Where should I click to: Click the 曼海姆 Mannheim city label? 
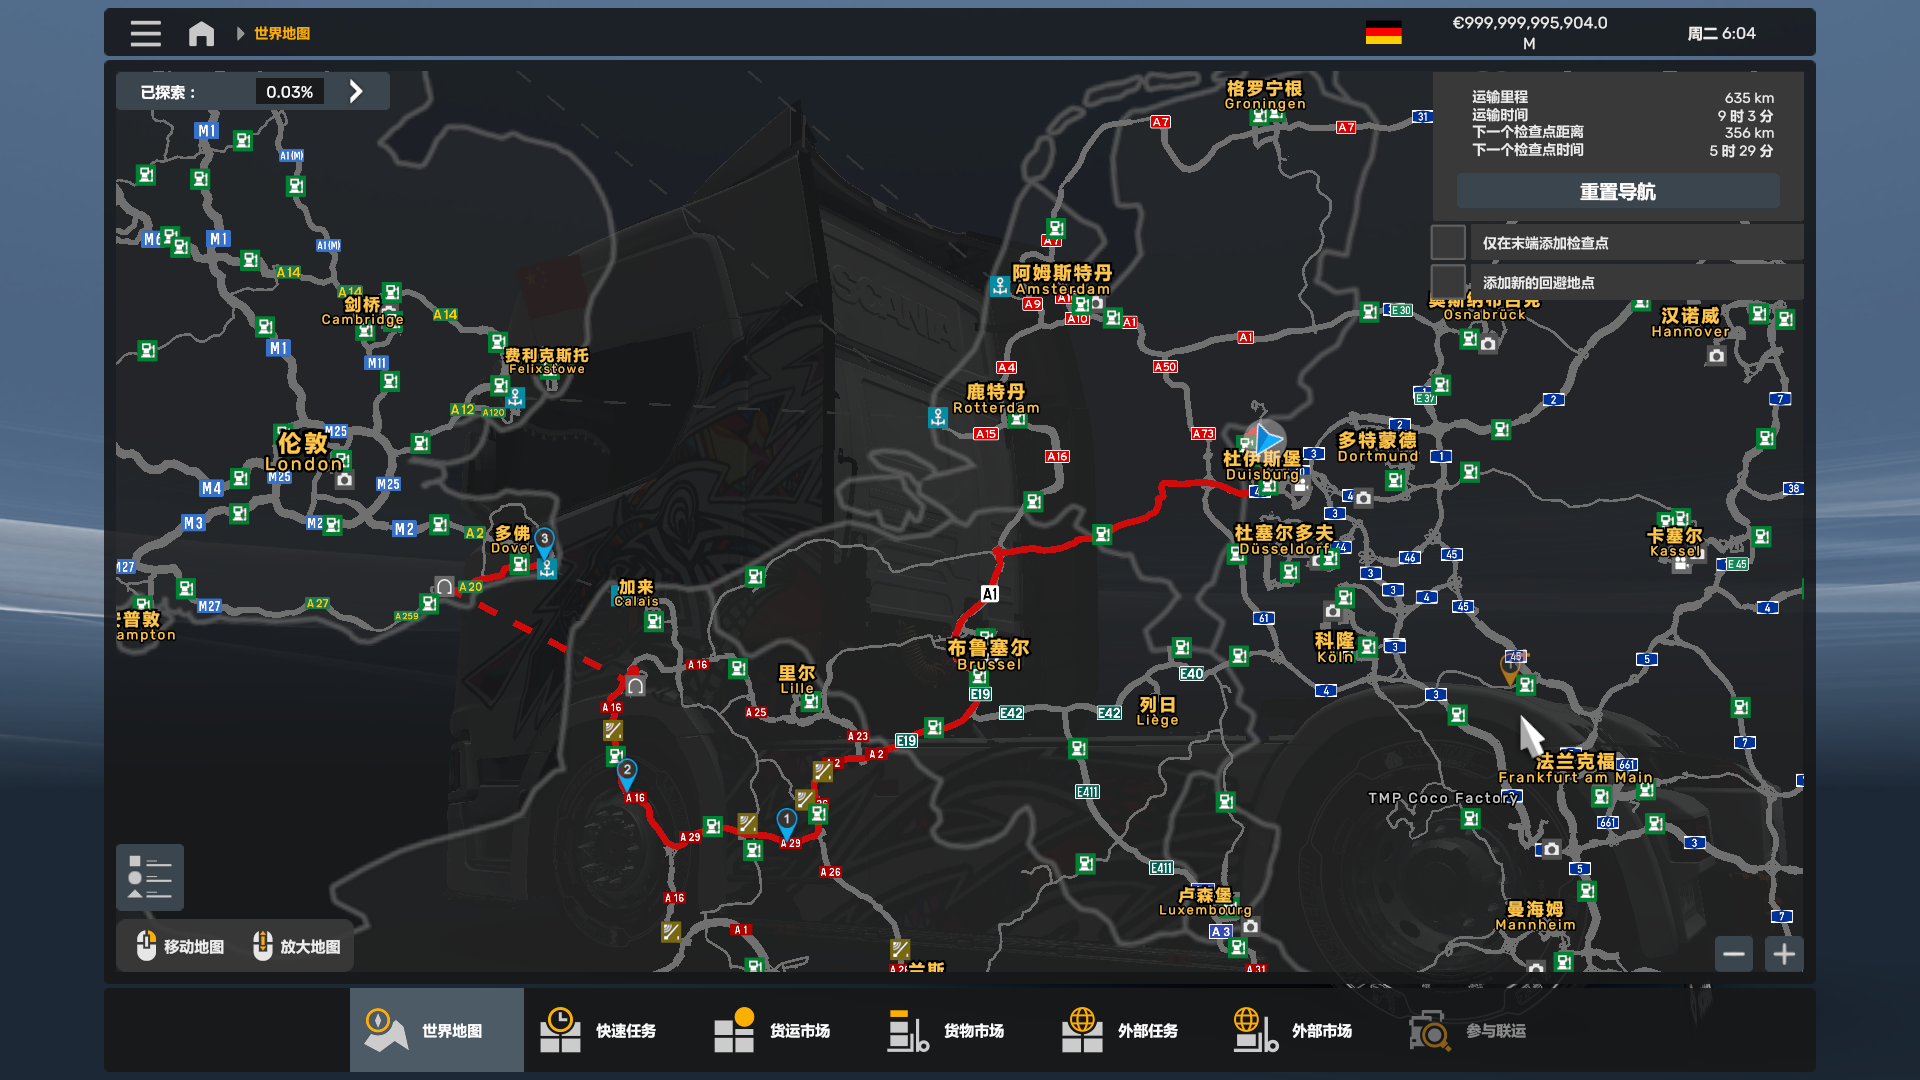pyautogui.click(x=1535, y=916)
